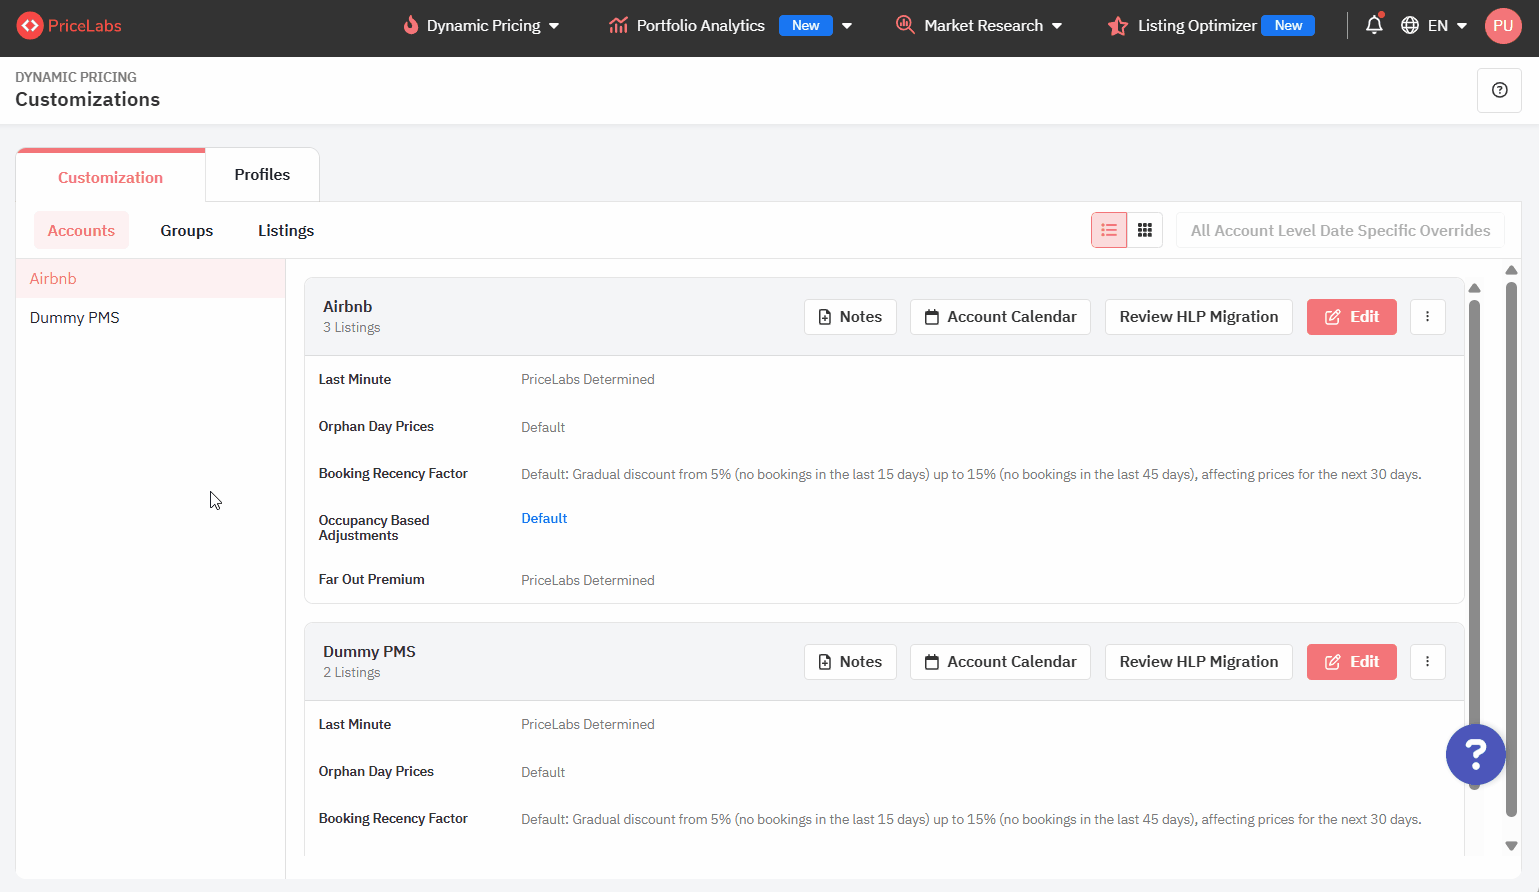1539x892 pixels.
Task: Edit the Airbnb account customizations
Action: (1352, 317)
